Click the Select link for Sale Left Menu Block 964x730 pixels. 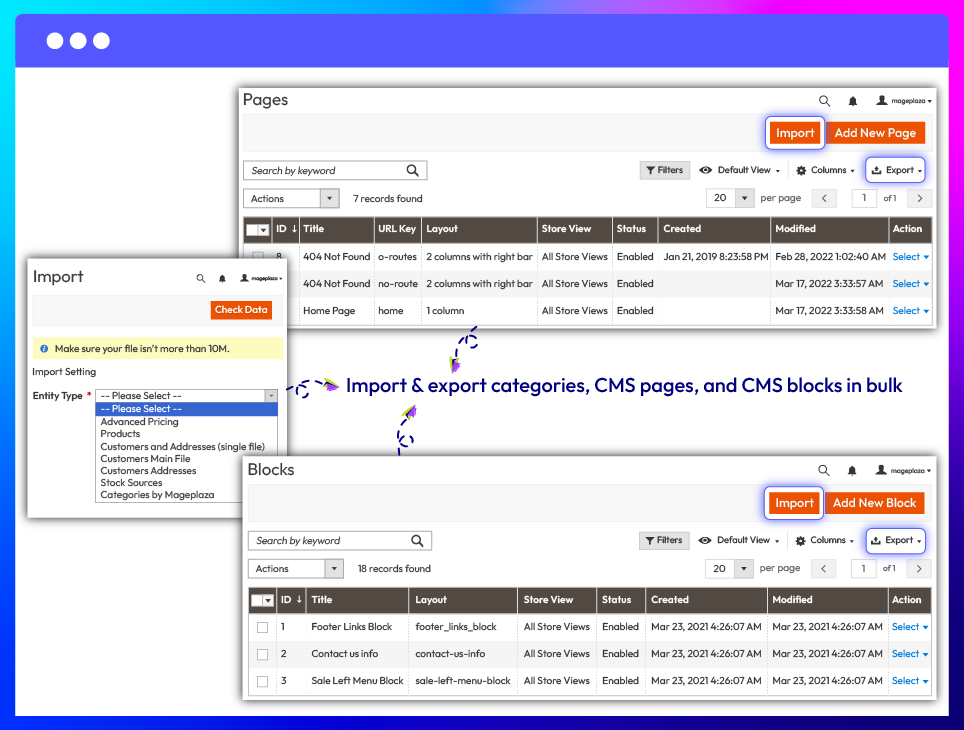[x=905, y=681]
